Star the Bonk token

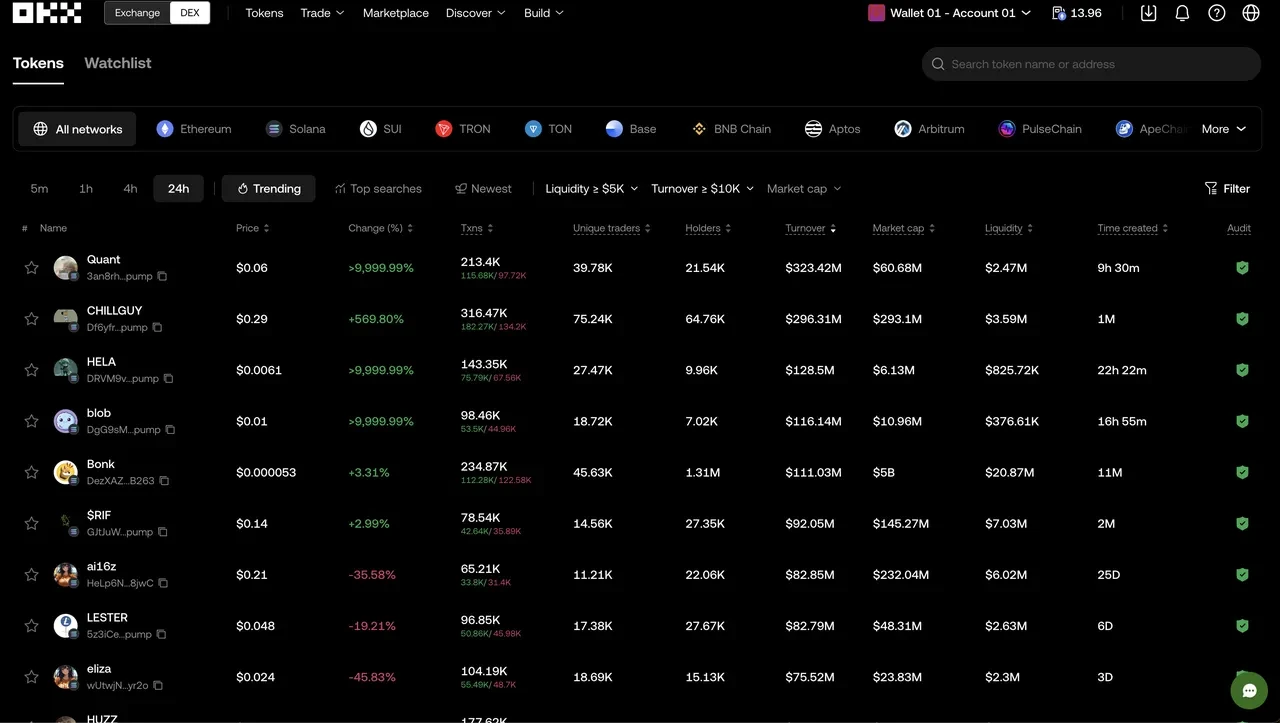[x=31, y=472]
